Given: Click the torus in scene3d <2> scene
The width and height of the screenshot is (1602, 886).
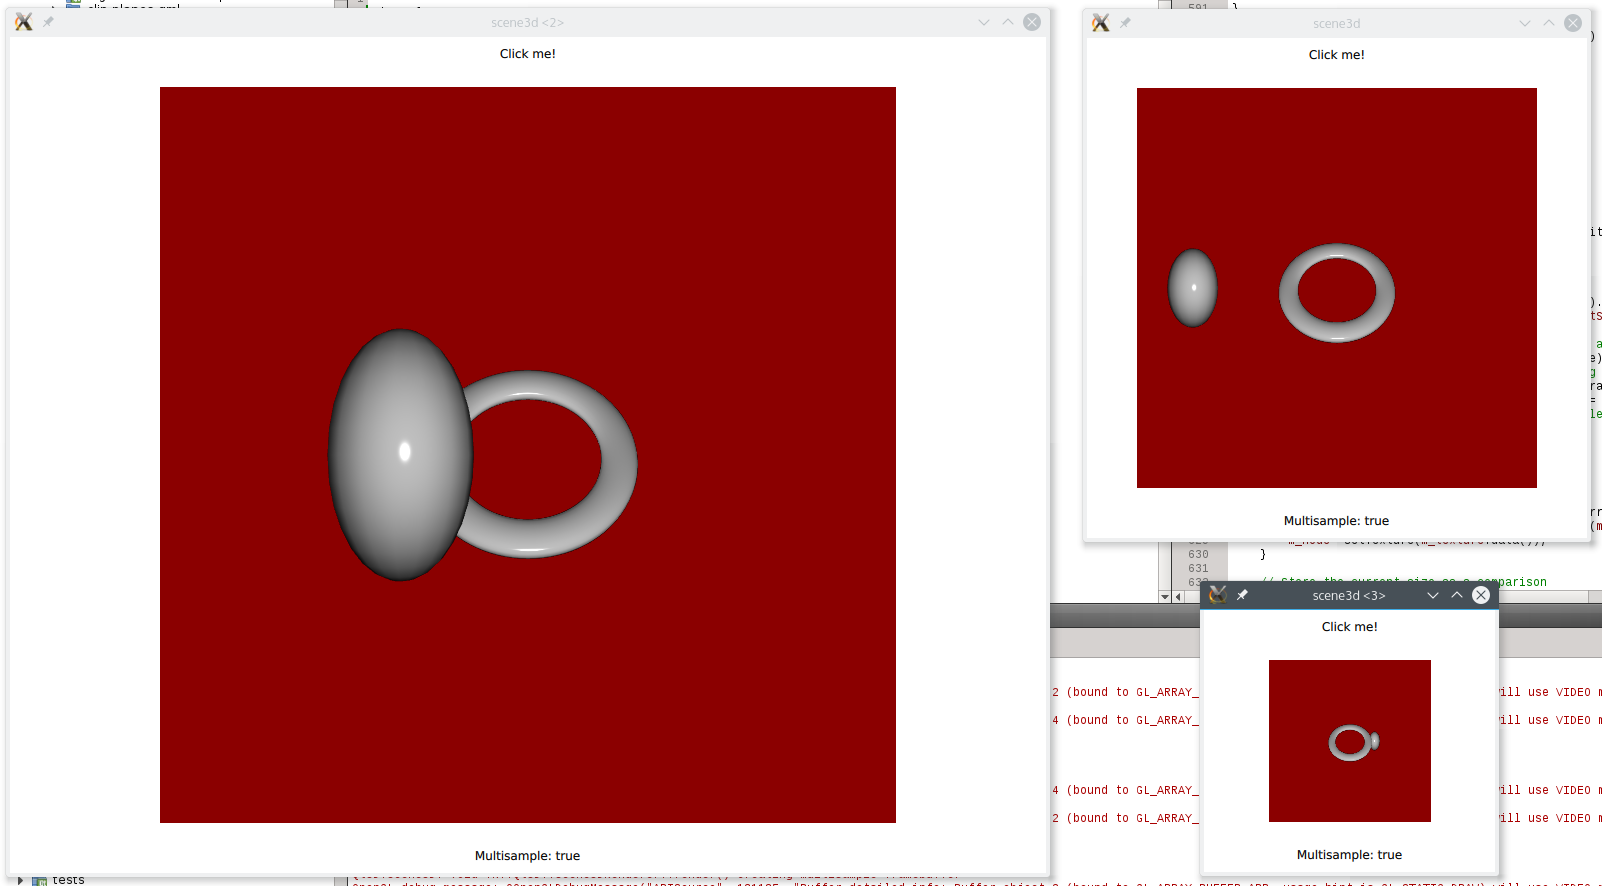Looking at the screenshot, I should pyautogui.click(x=620, y=463).
